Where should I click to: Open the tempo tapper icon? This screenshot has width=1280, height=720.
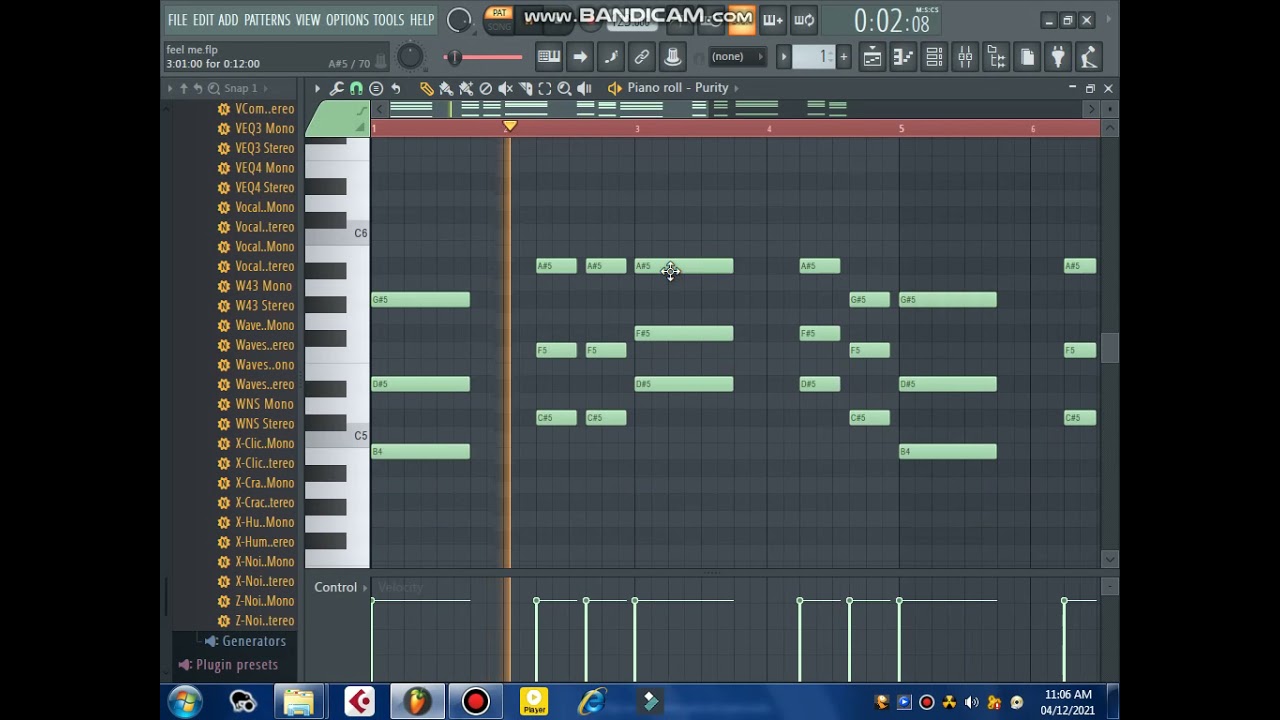pyautogui.click(x=1089, y=57)
